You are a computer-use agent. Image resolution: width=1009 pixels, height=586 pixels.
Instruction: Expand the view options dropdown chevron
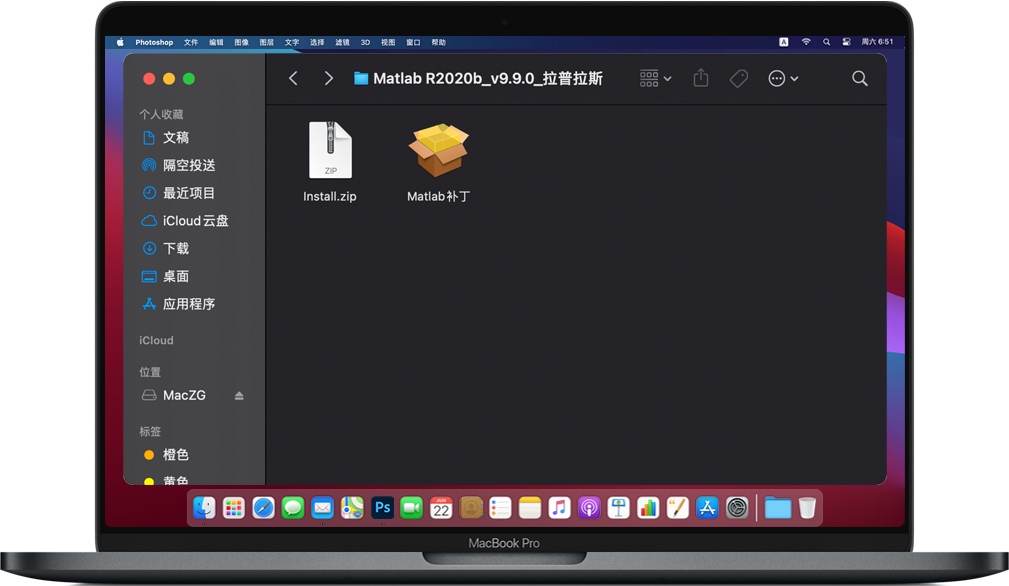pyautogui.click(x=666, y=77)
